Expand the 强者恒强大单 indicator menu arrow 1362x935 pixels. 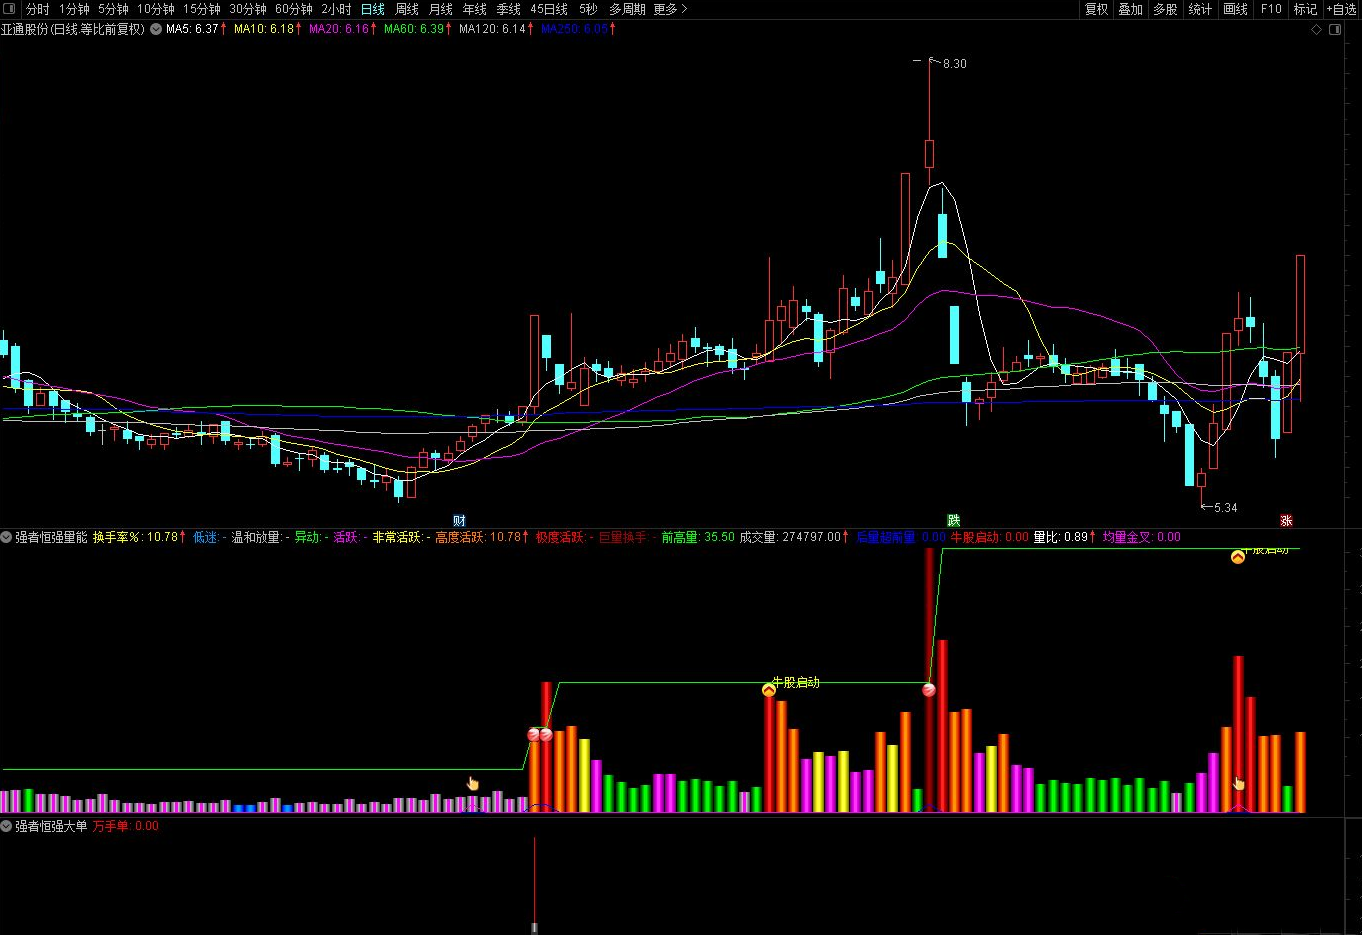6,826
